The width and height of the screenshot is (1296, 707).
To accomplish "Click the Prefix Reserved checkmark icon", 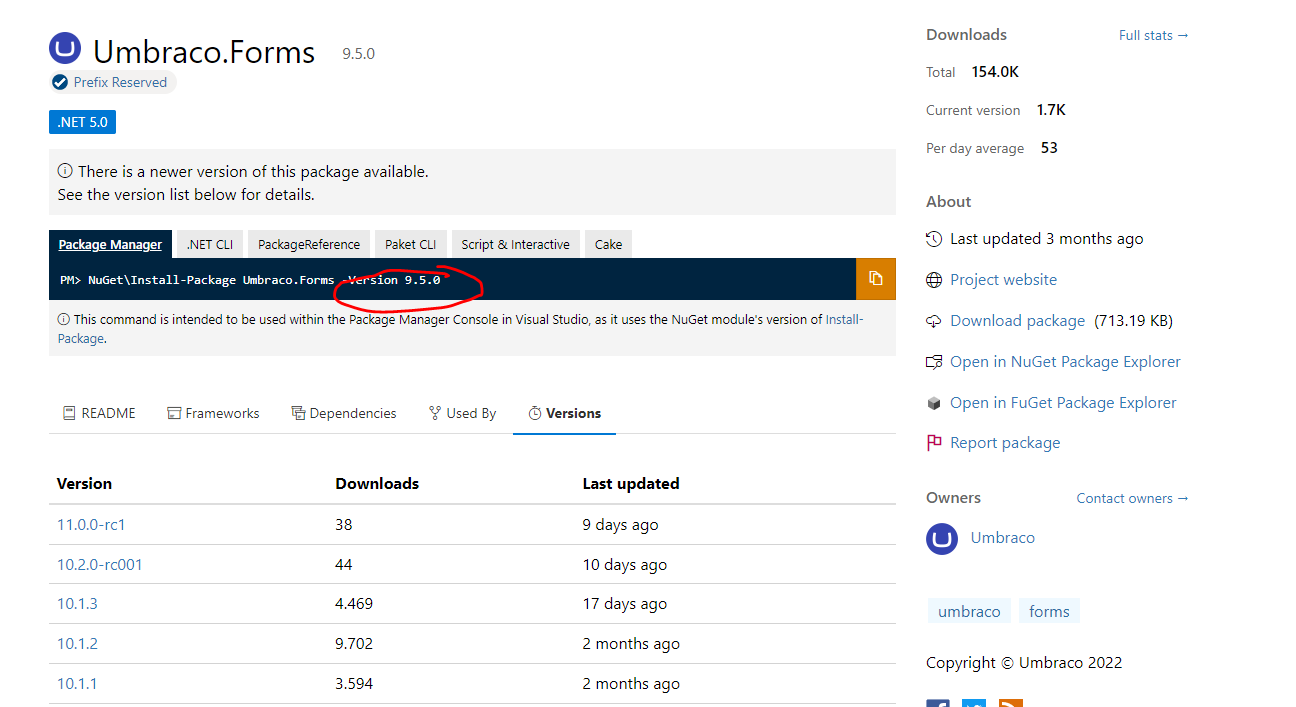I will pyautogui.click(x=60, y=82).
